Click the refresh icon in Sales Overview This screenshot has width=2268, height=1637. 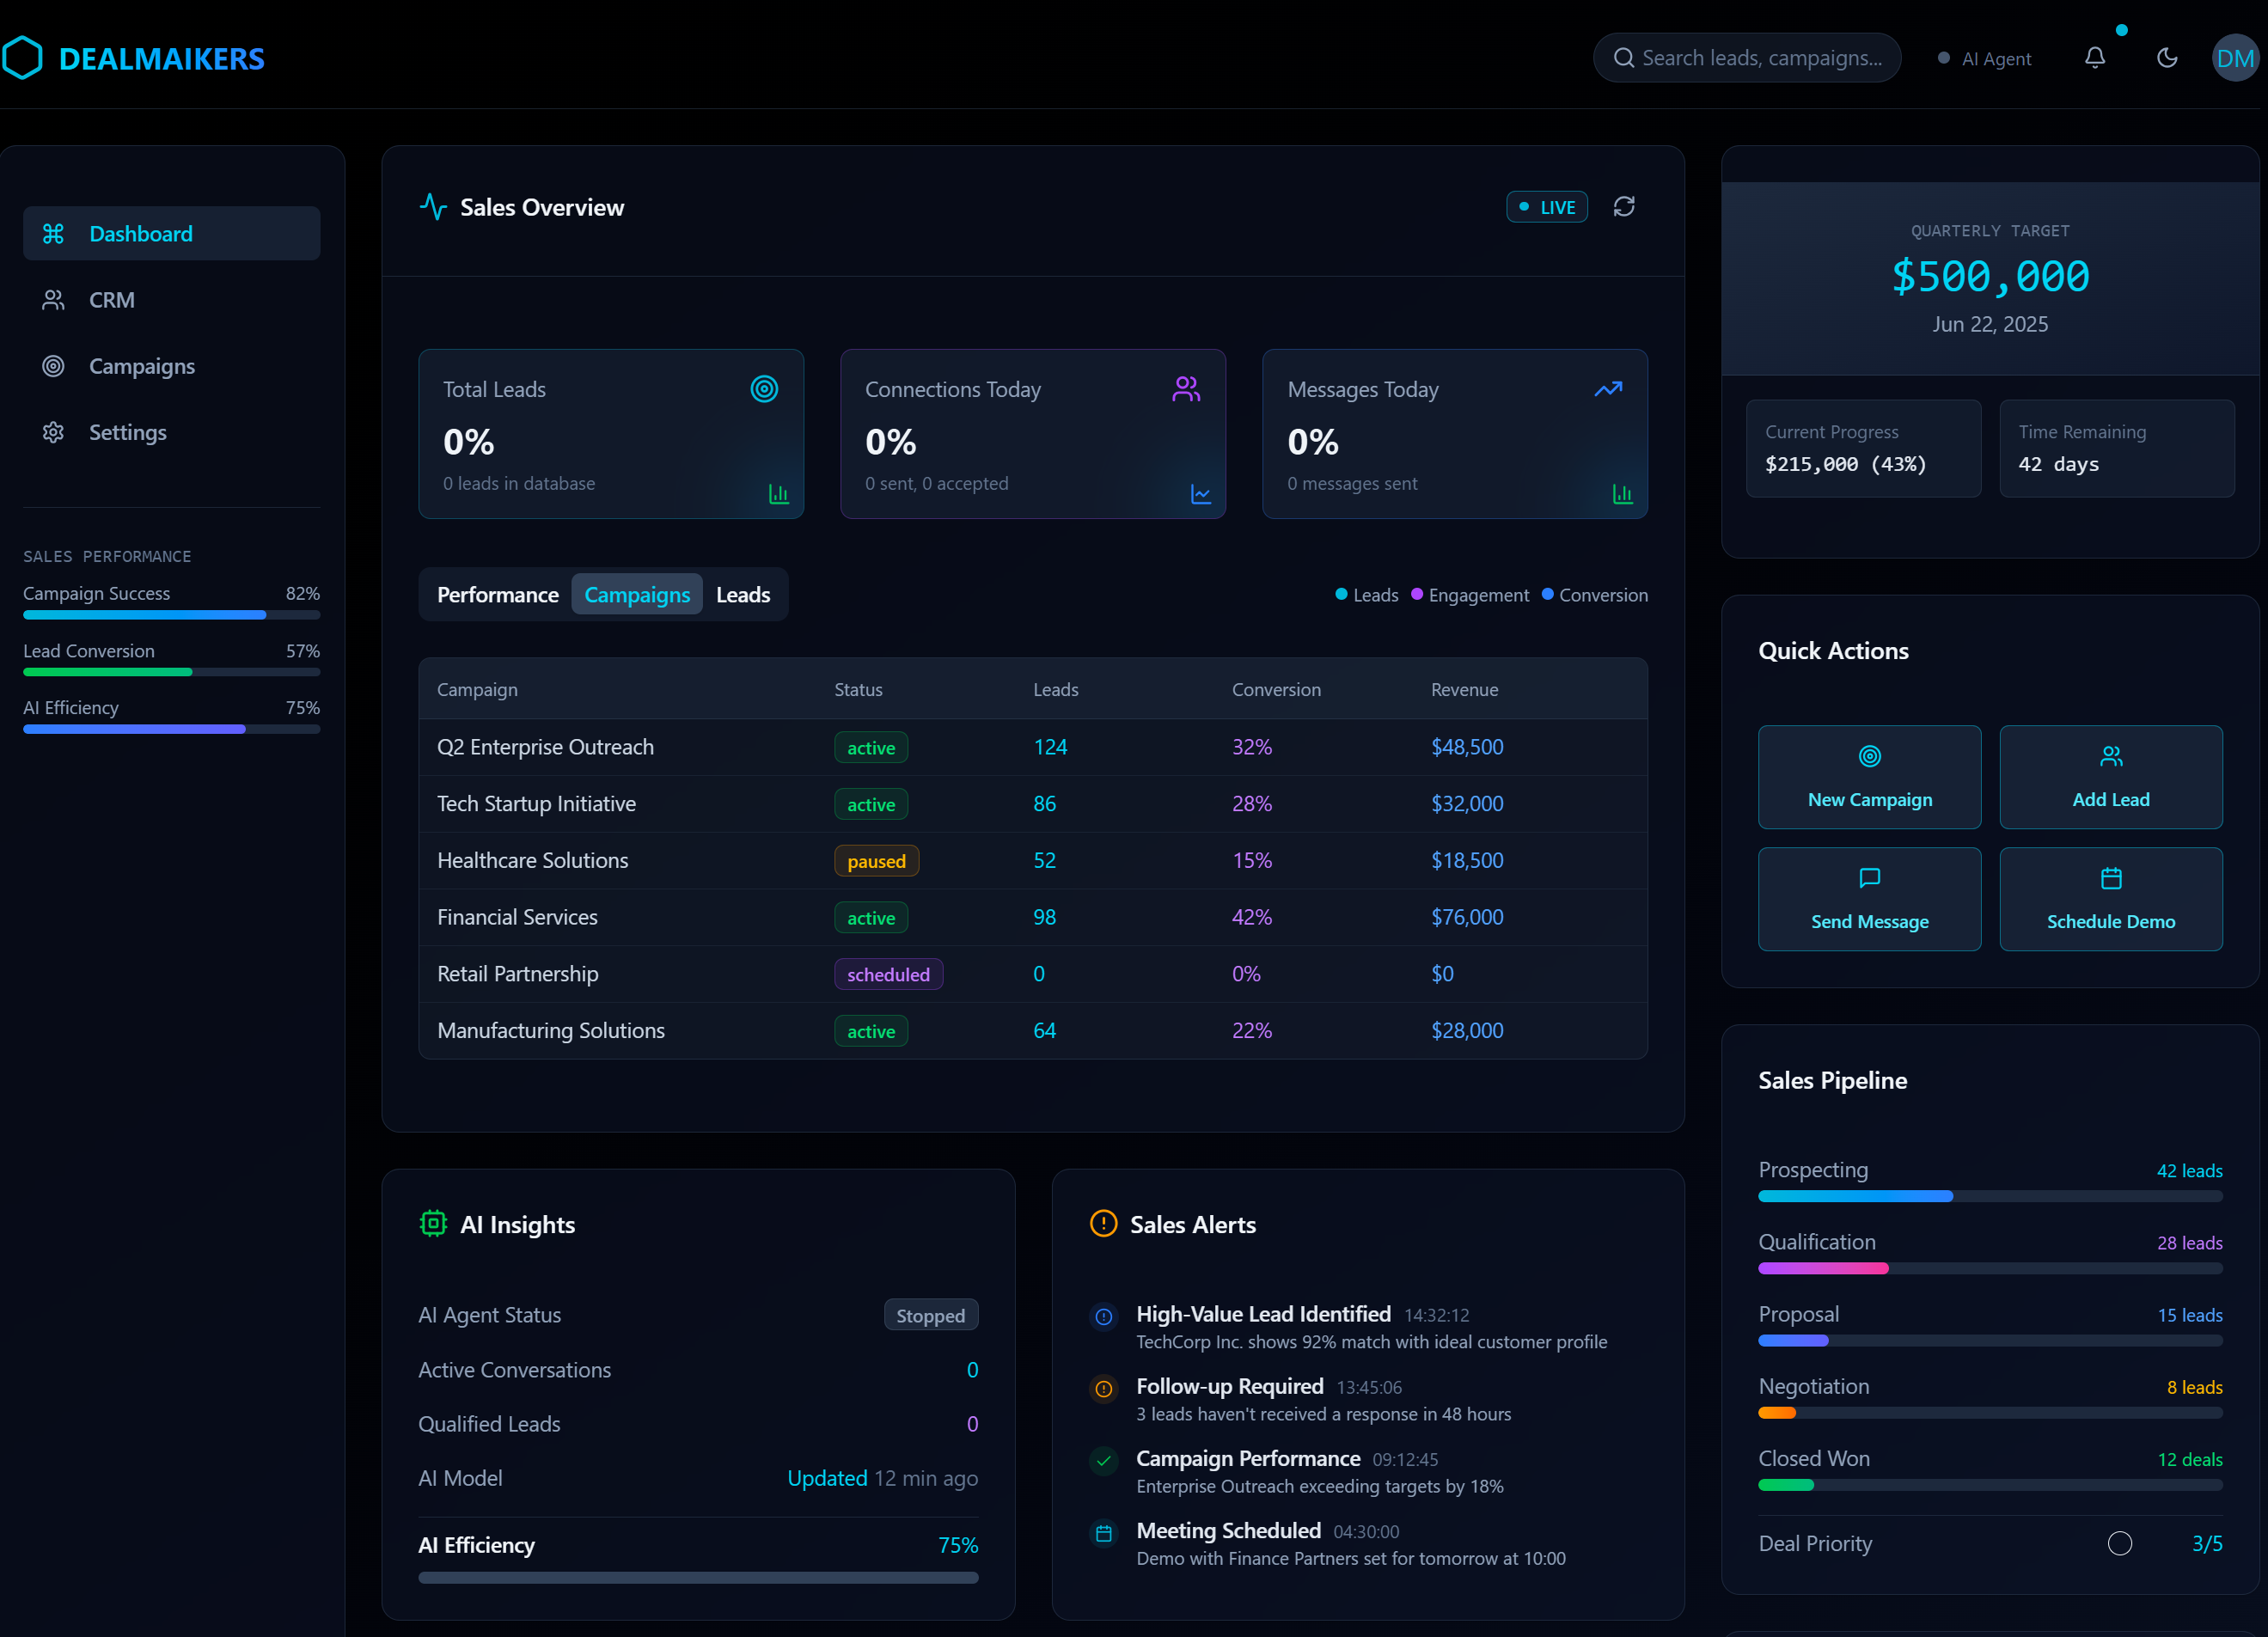[1624, 206]
